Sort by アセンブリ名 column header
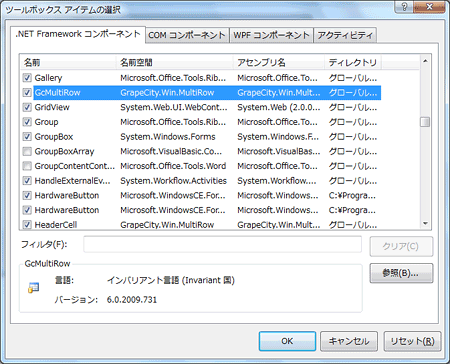This screenshot has width=450, height=364. click(279, 62)
